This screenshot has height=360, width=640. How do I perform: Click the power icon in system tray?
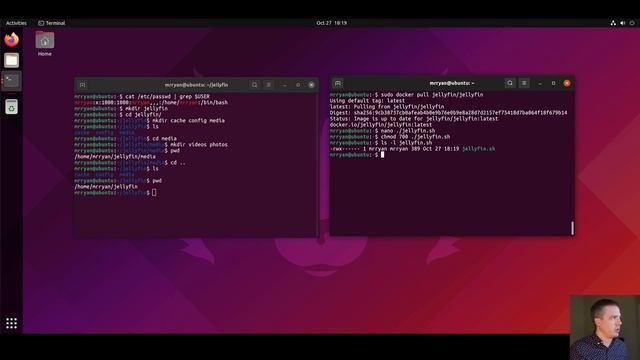[x=632, y=23]
